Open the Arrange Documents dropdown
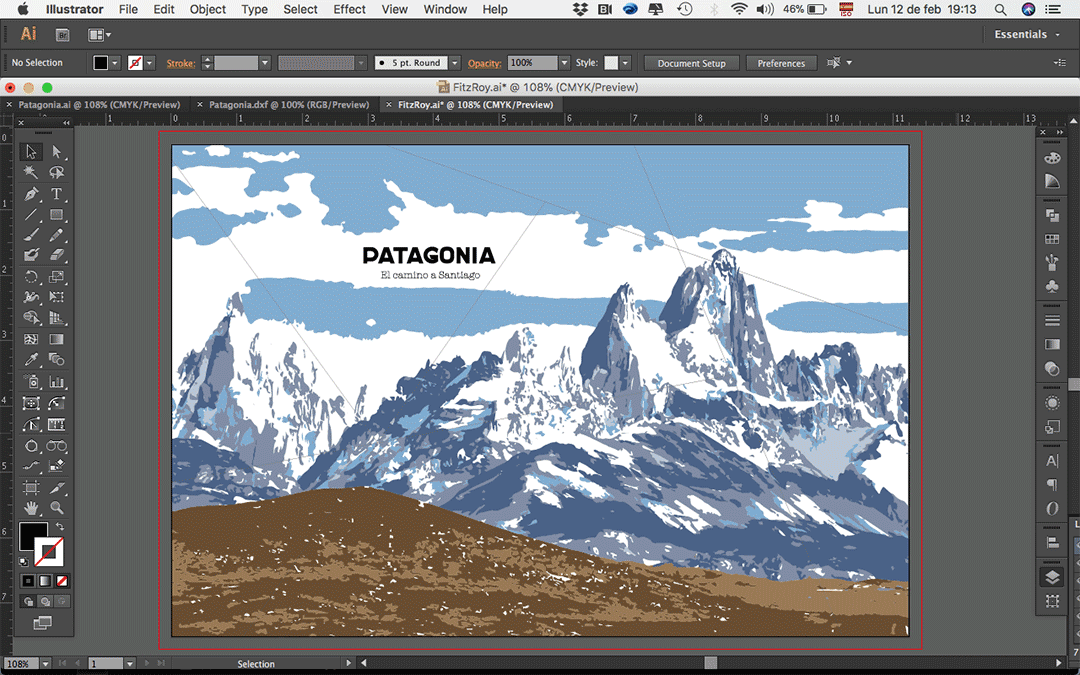 coord(99,34)
